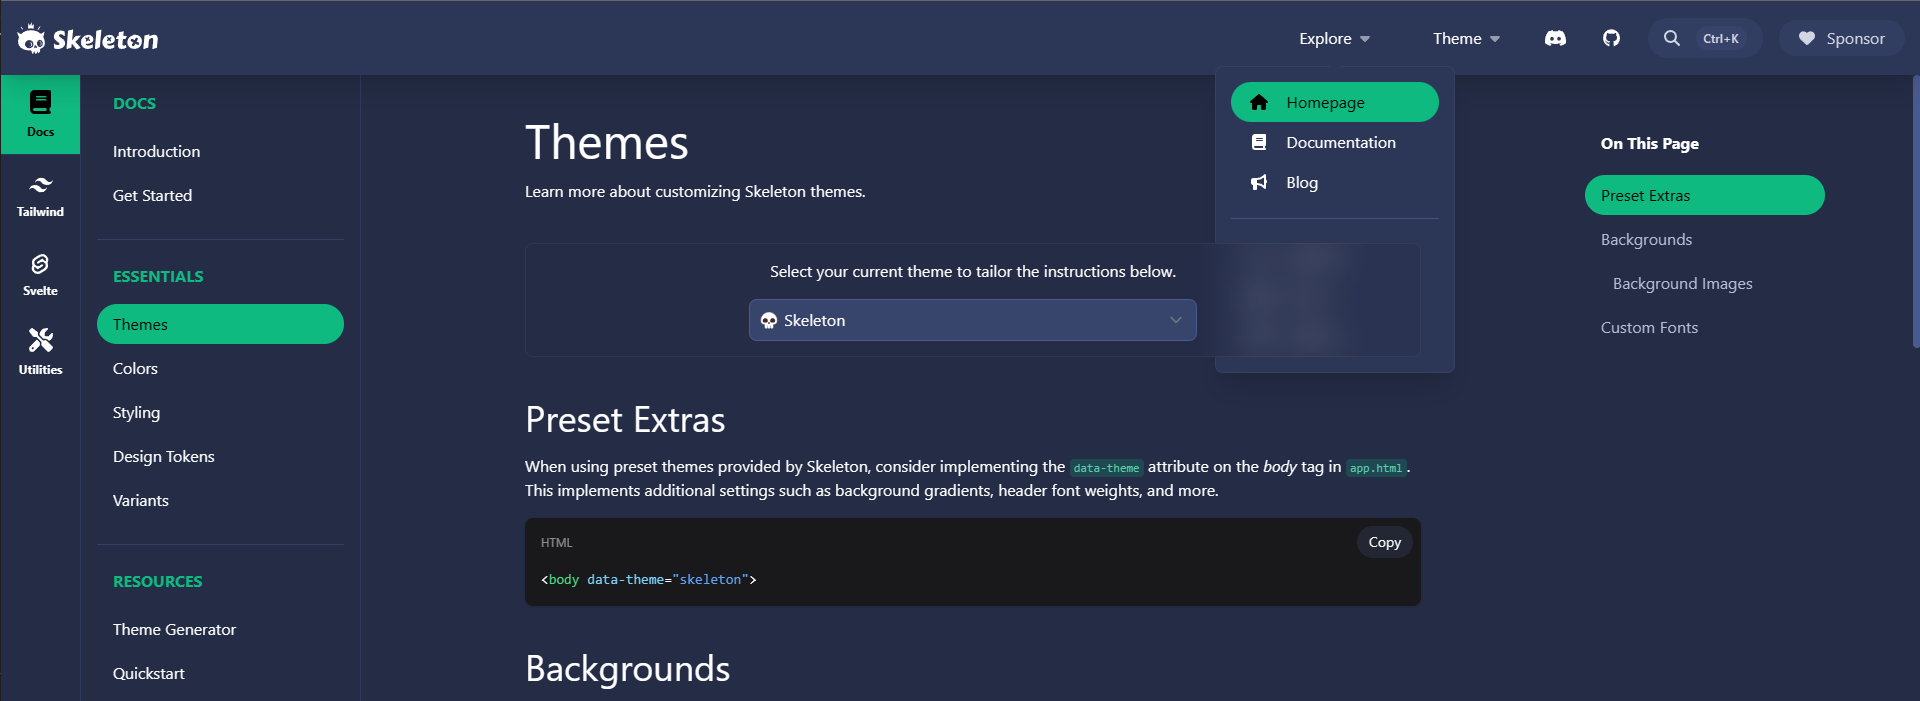Click the Ctrl+K search shortcut badge
Image resolution: width=1920 pixels, height=701 pixels.
(x=1720, y=38)
